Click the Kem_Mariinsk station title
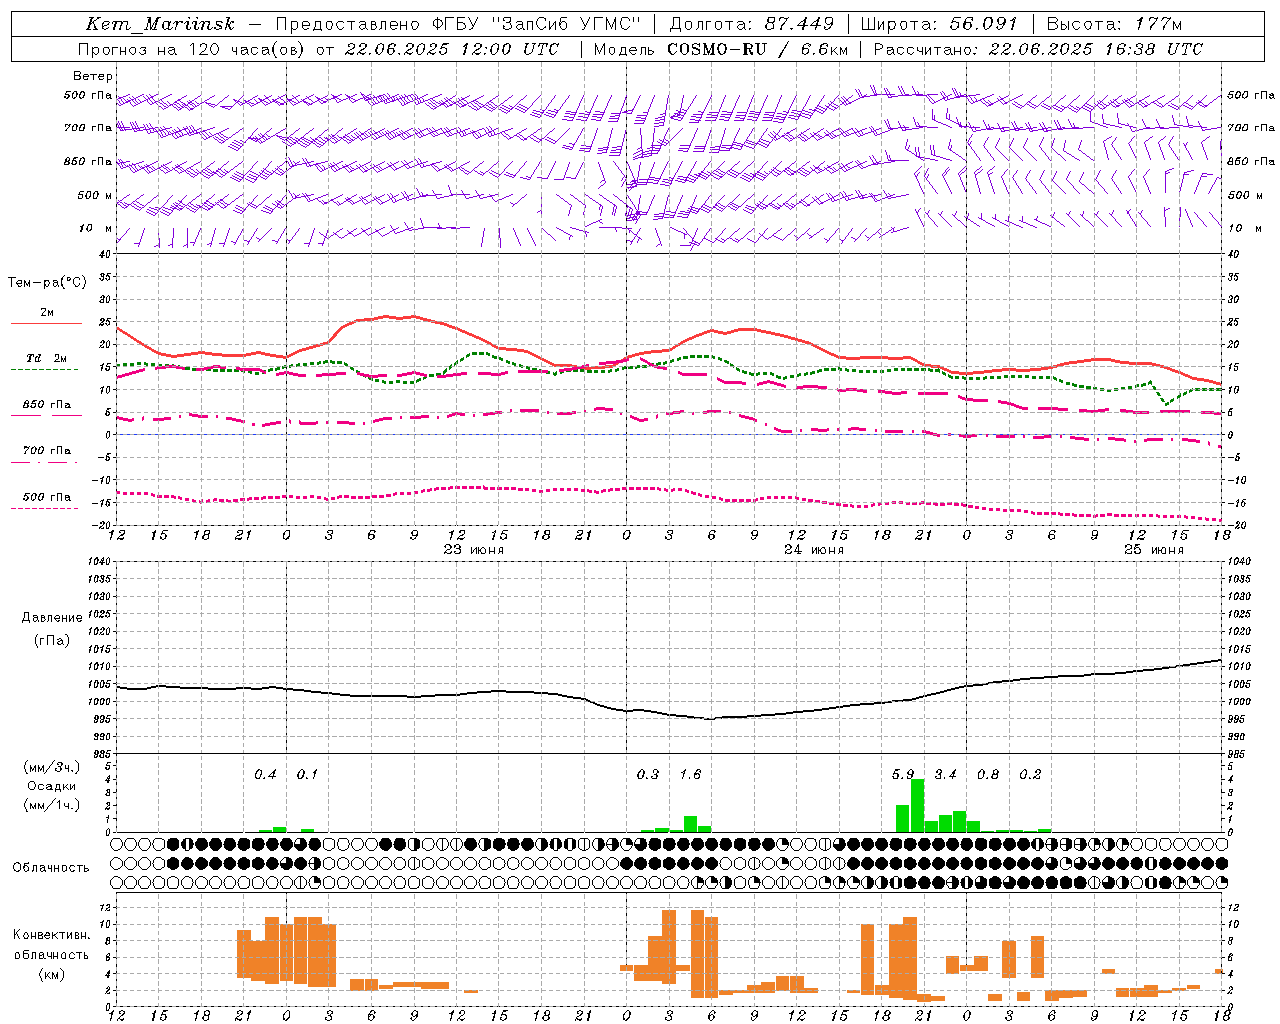The width and height of the screenshot is (1280, 1024). tap(161, 24)
